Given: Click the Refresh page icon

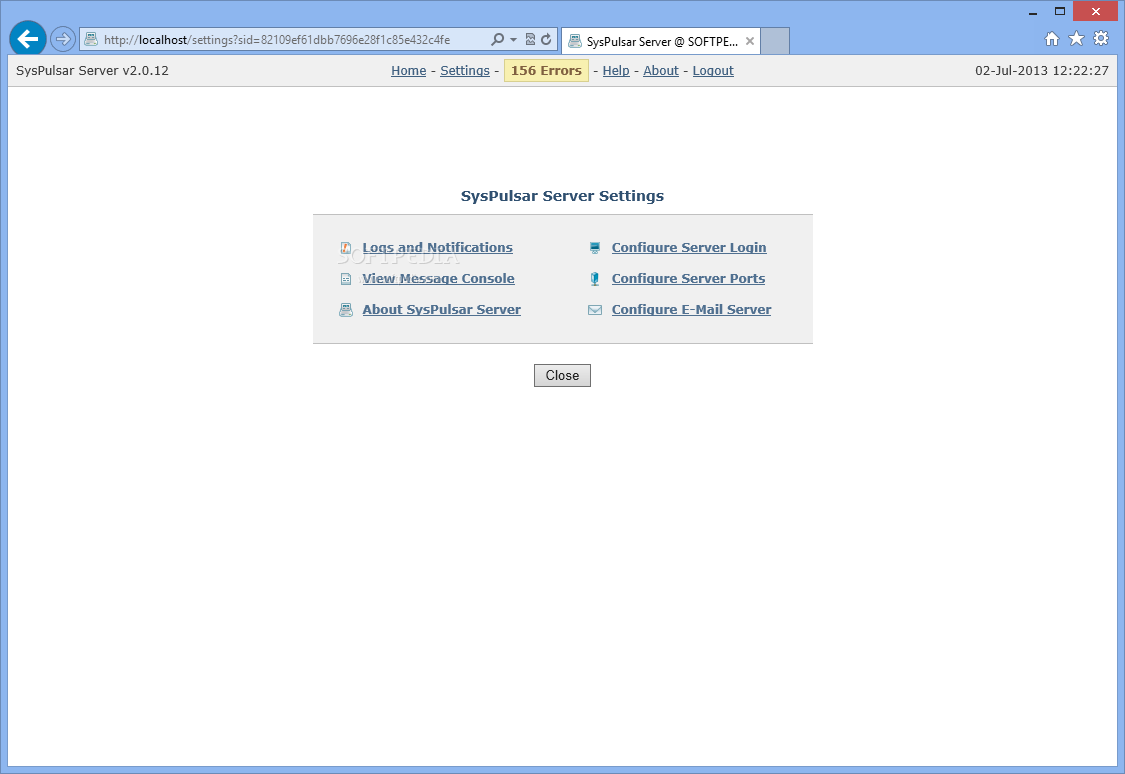Looking at the screenshot, I should point(546,39).
